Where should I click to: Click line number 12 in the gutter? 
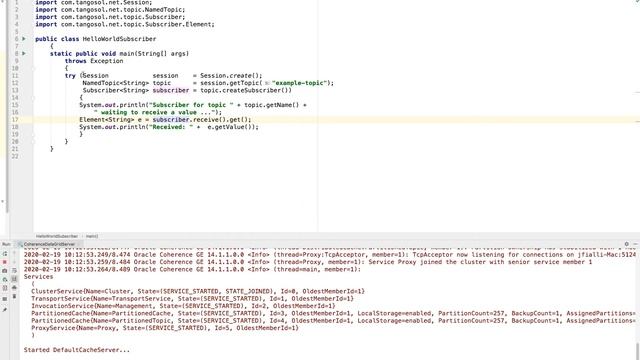coord(15,83)
